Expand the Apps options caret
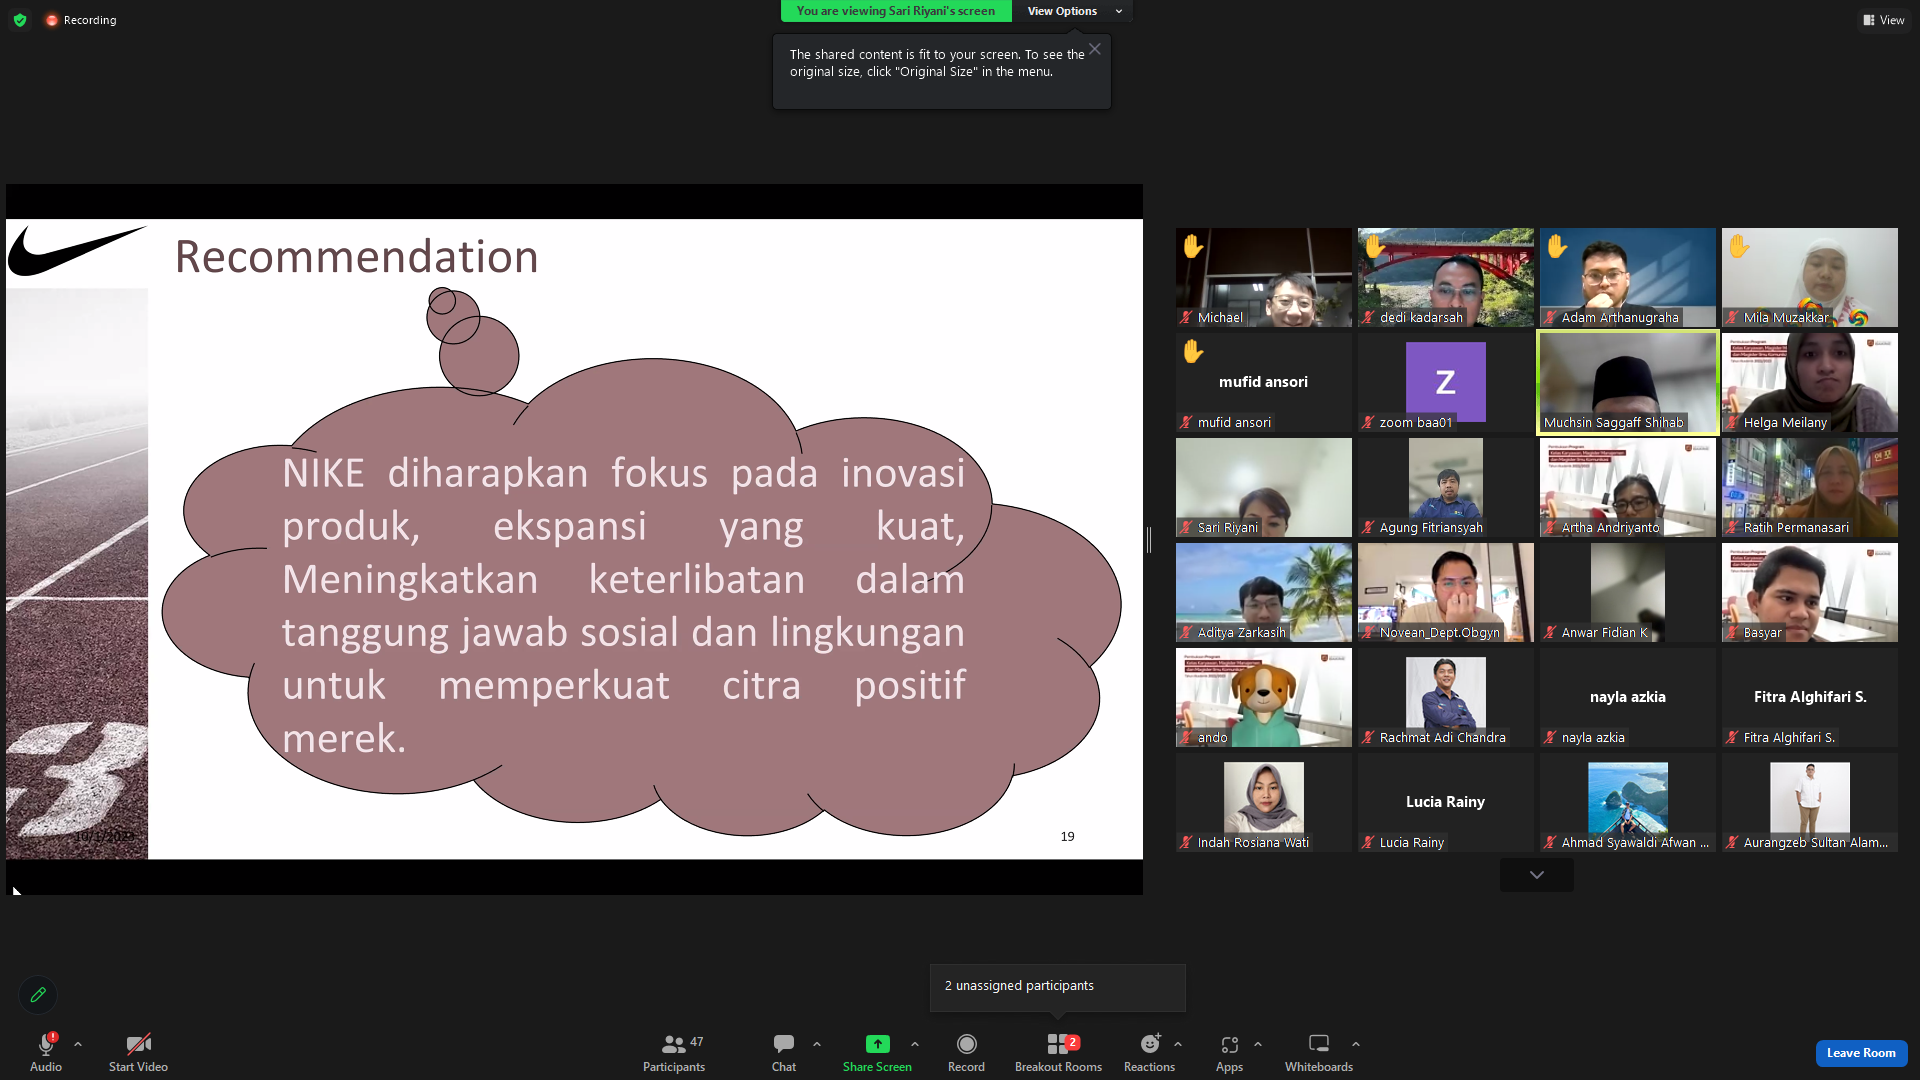Viewport: 1920px width, 1080px height. point(1258,1044)
